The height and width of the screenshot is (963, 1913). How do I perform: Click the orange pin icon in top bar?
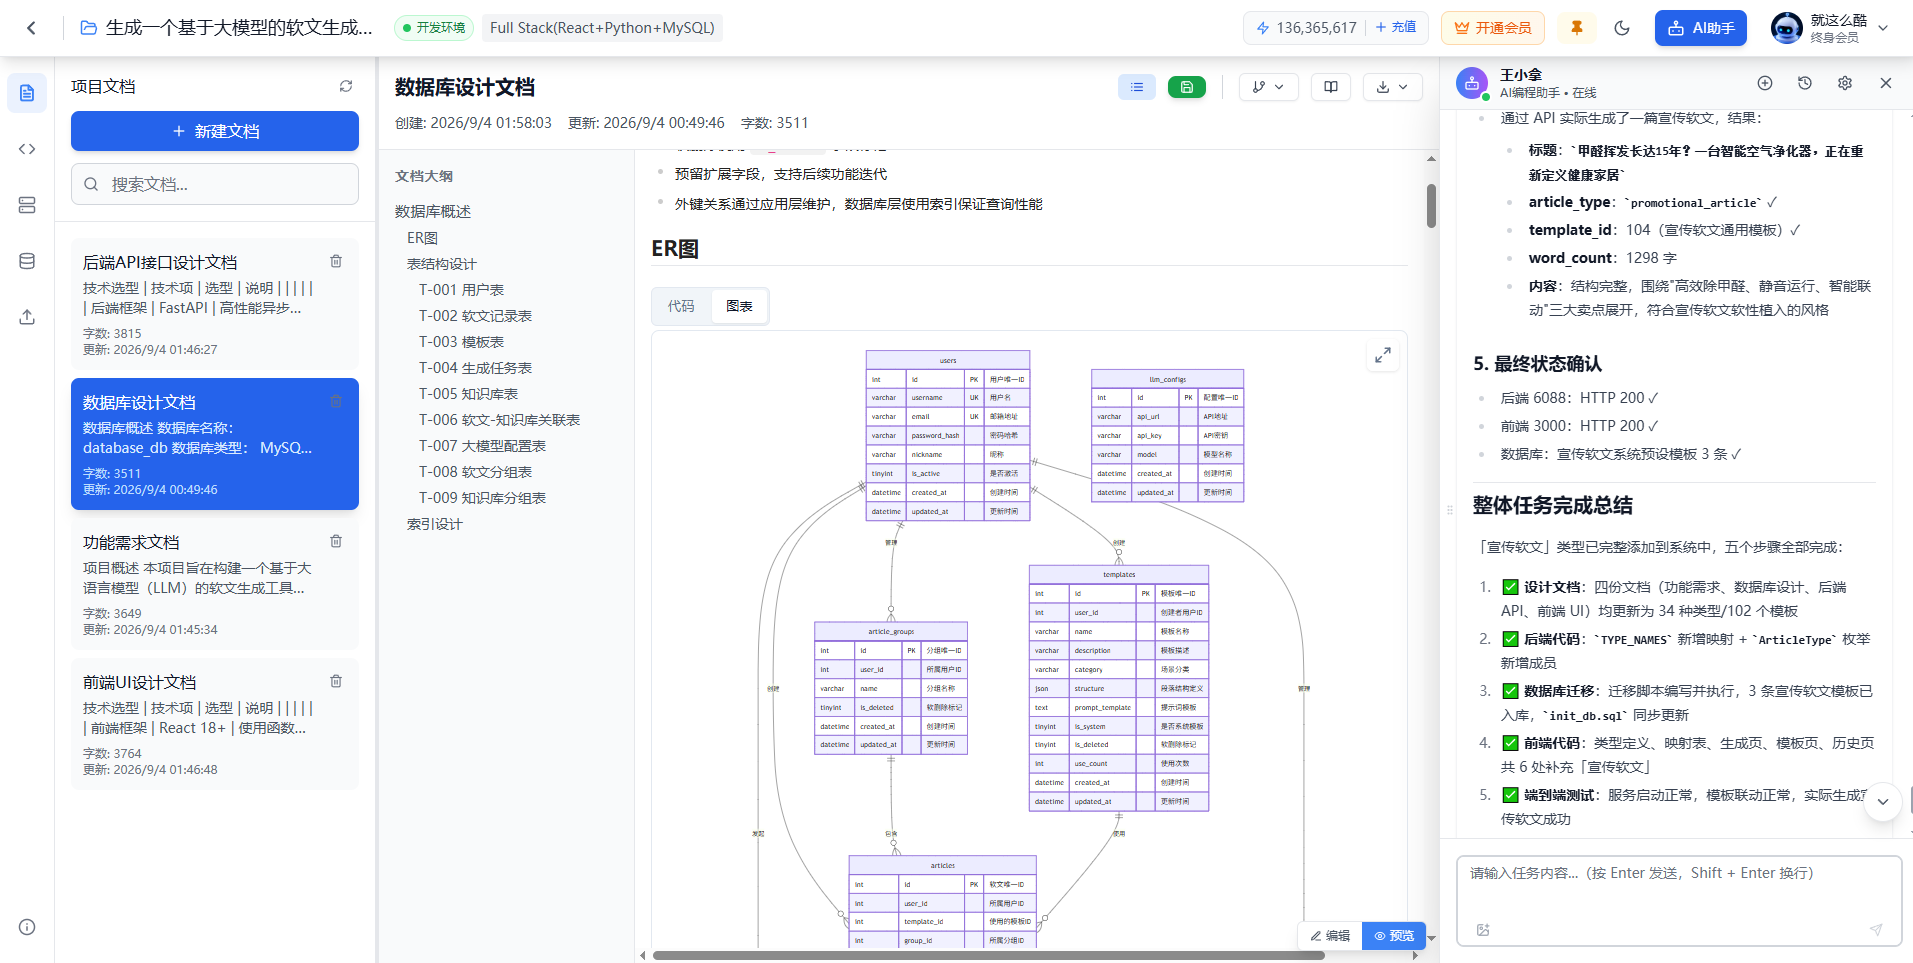tap(1577, 28)
